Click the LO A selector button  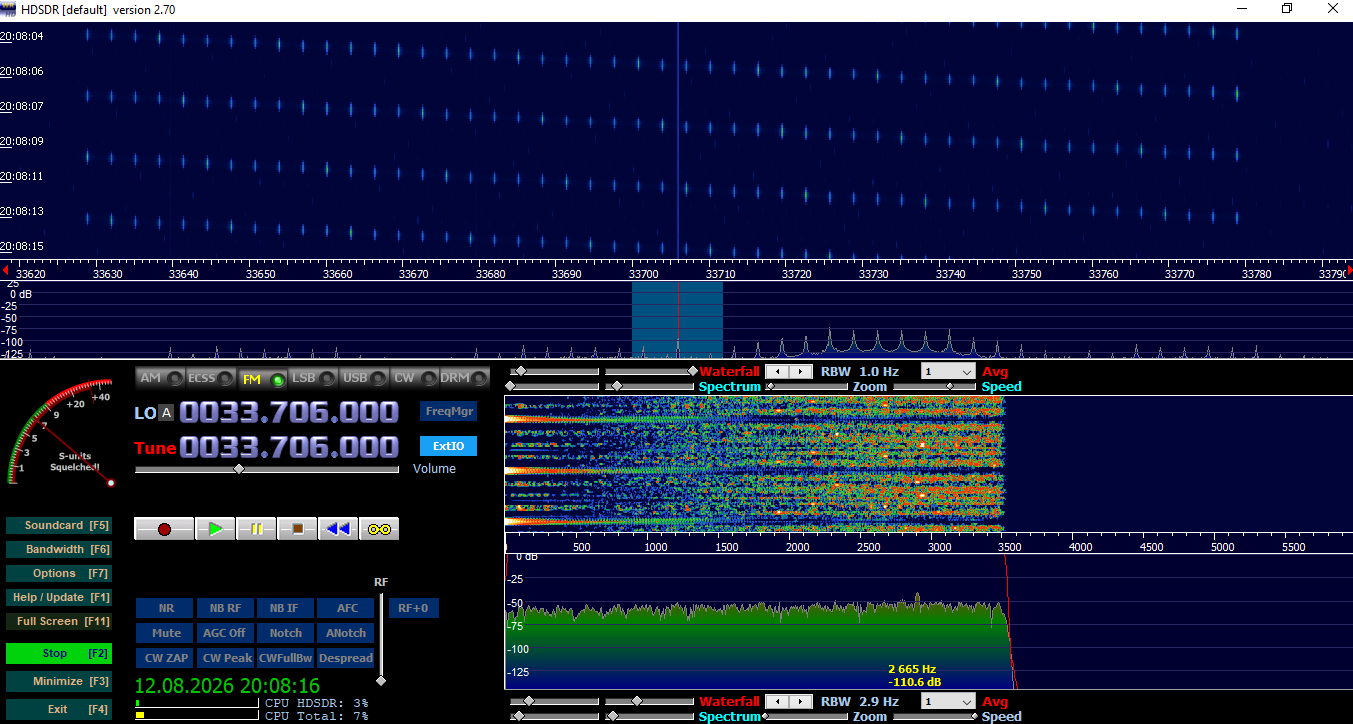(x=166, y=413)
